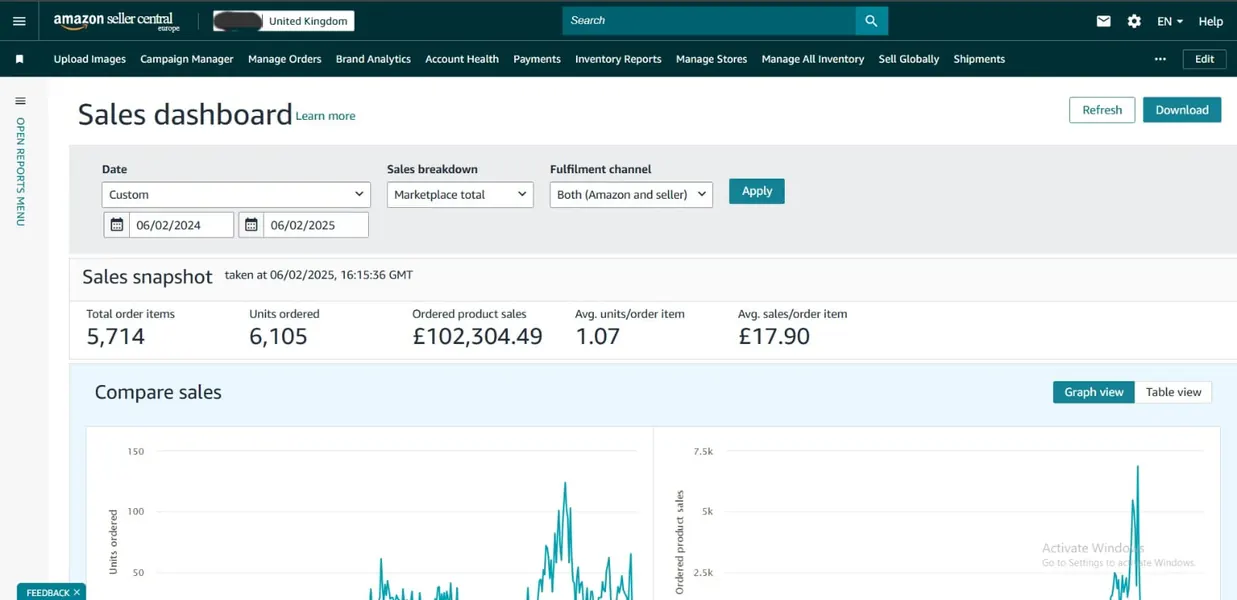
Task: Open the three-dot more options menu
Action: 1160,59
